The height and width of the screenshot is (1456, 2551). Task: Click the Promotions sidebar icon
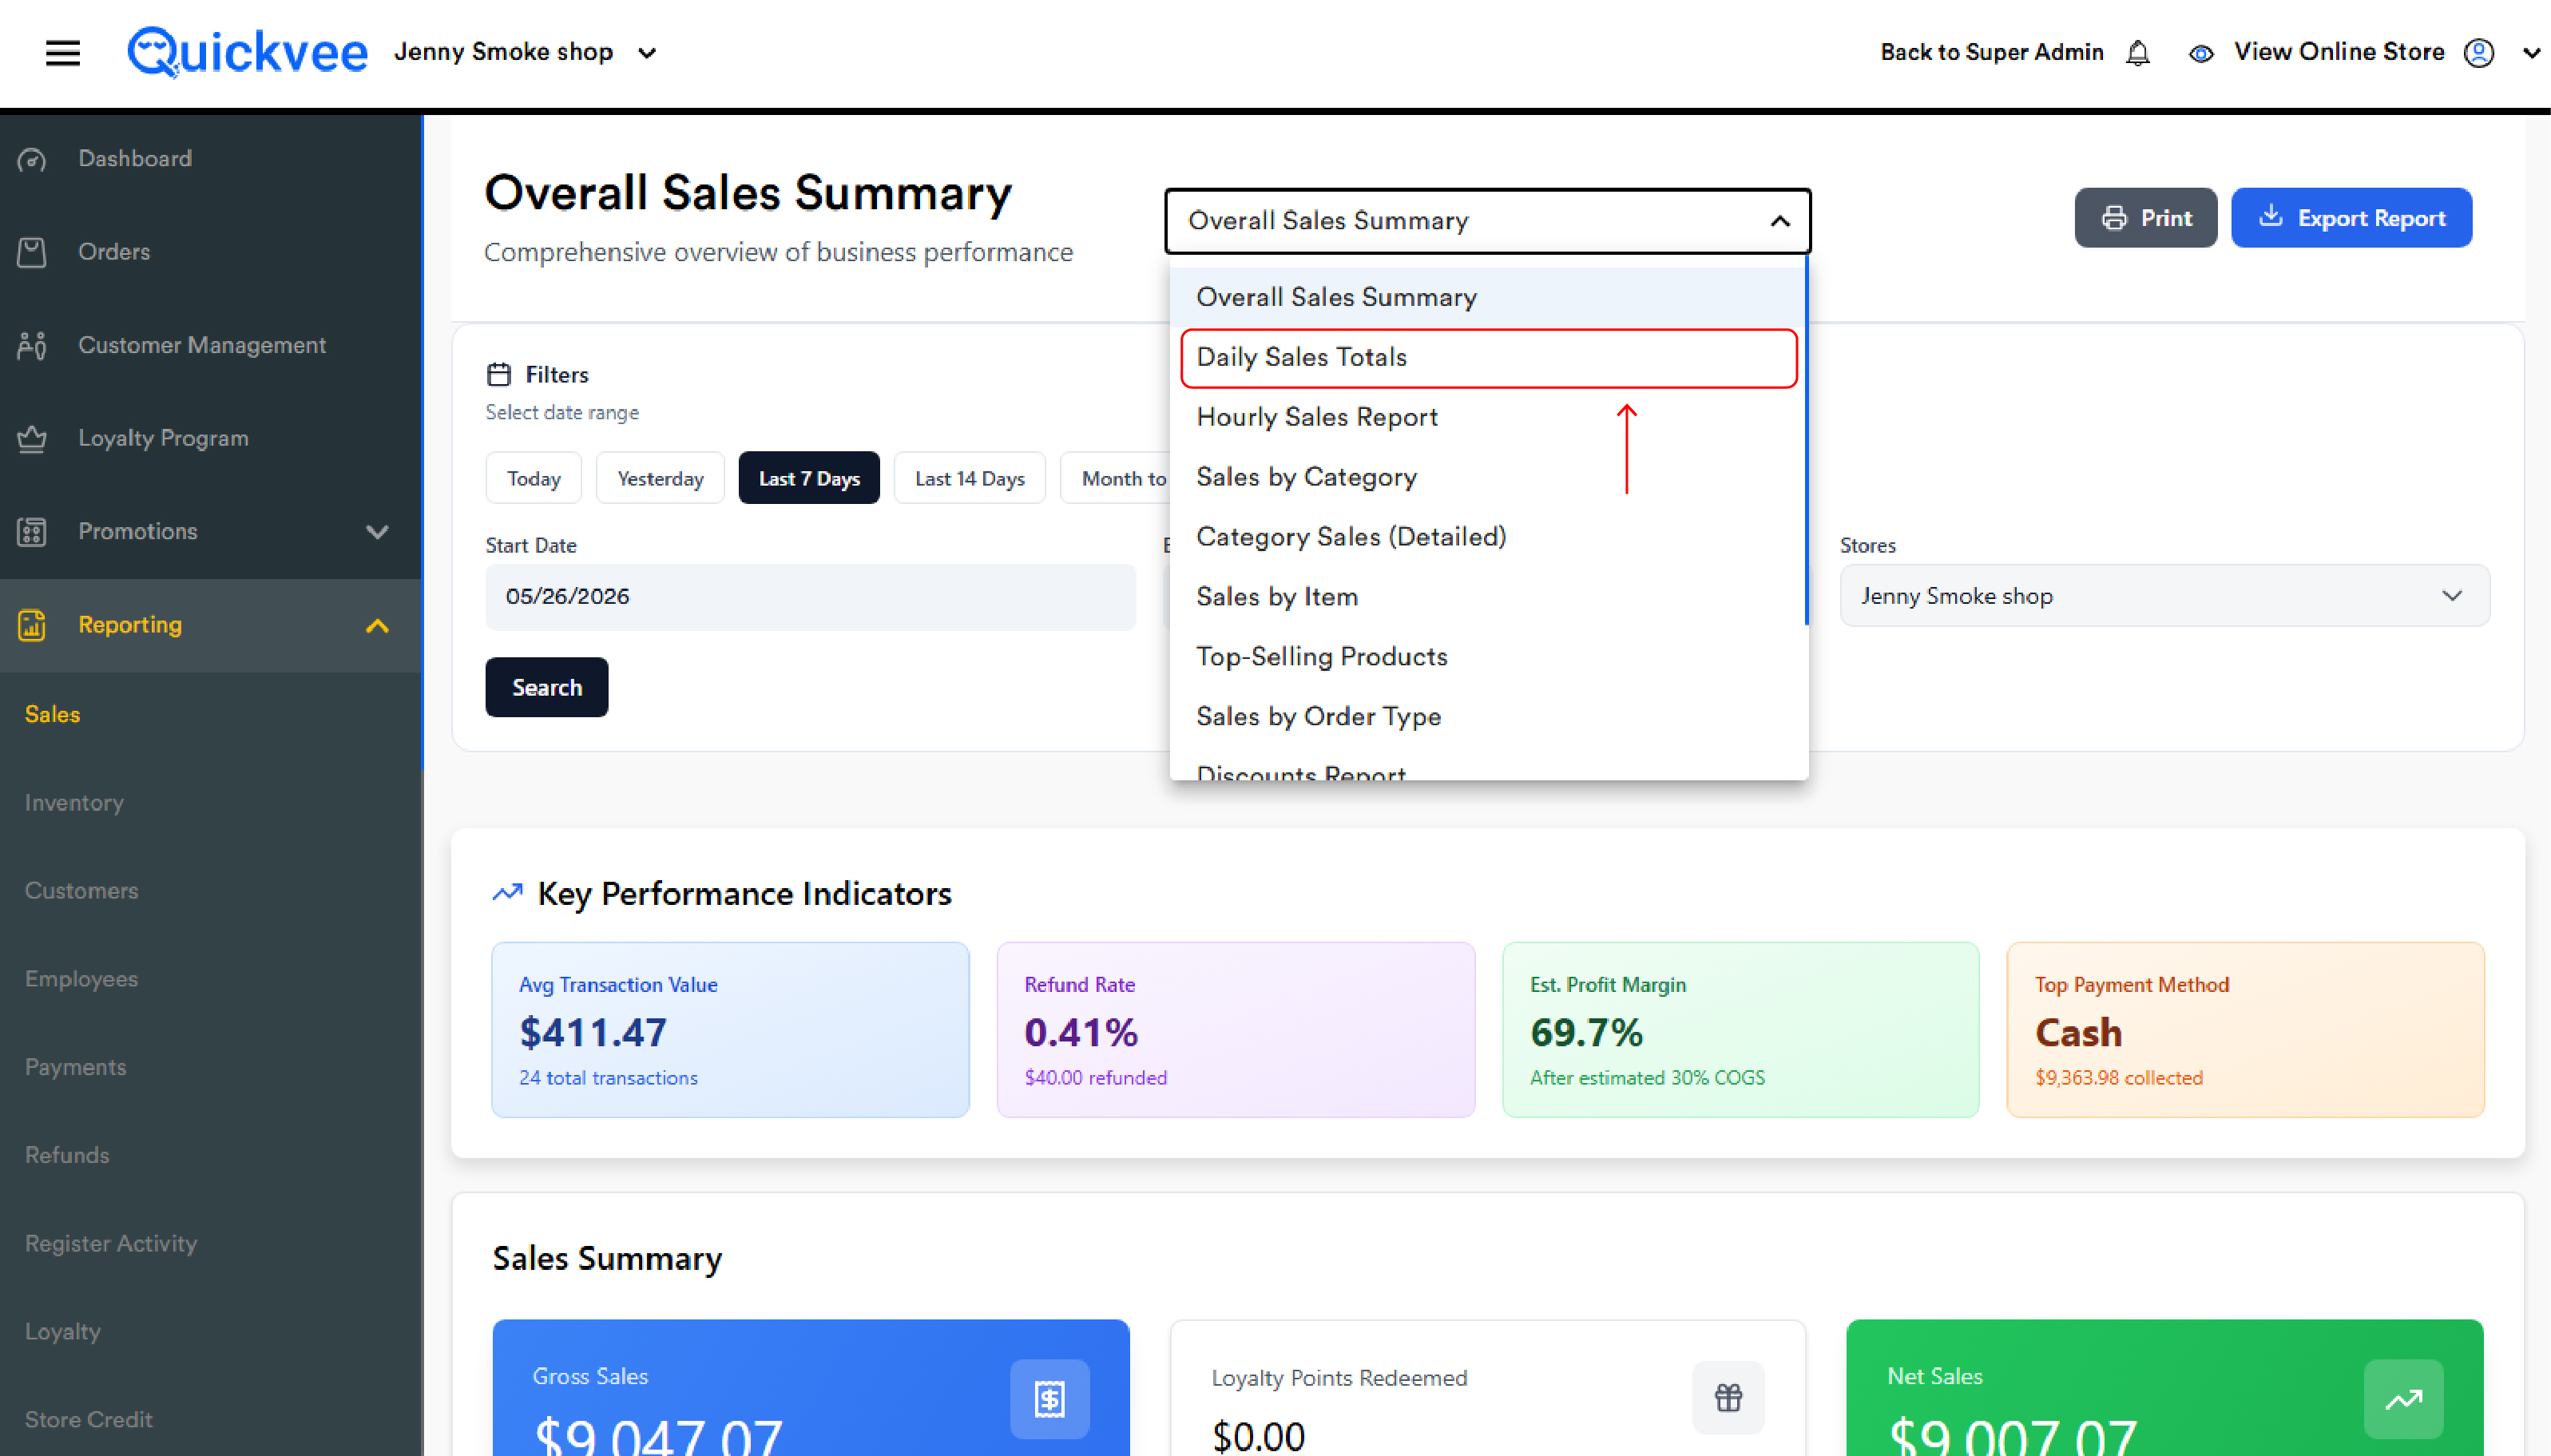(32, 531)
